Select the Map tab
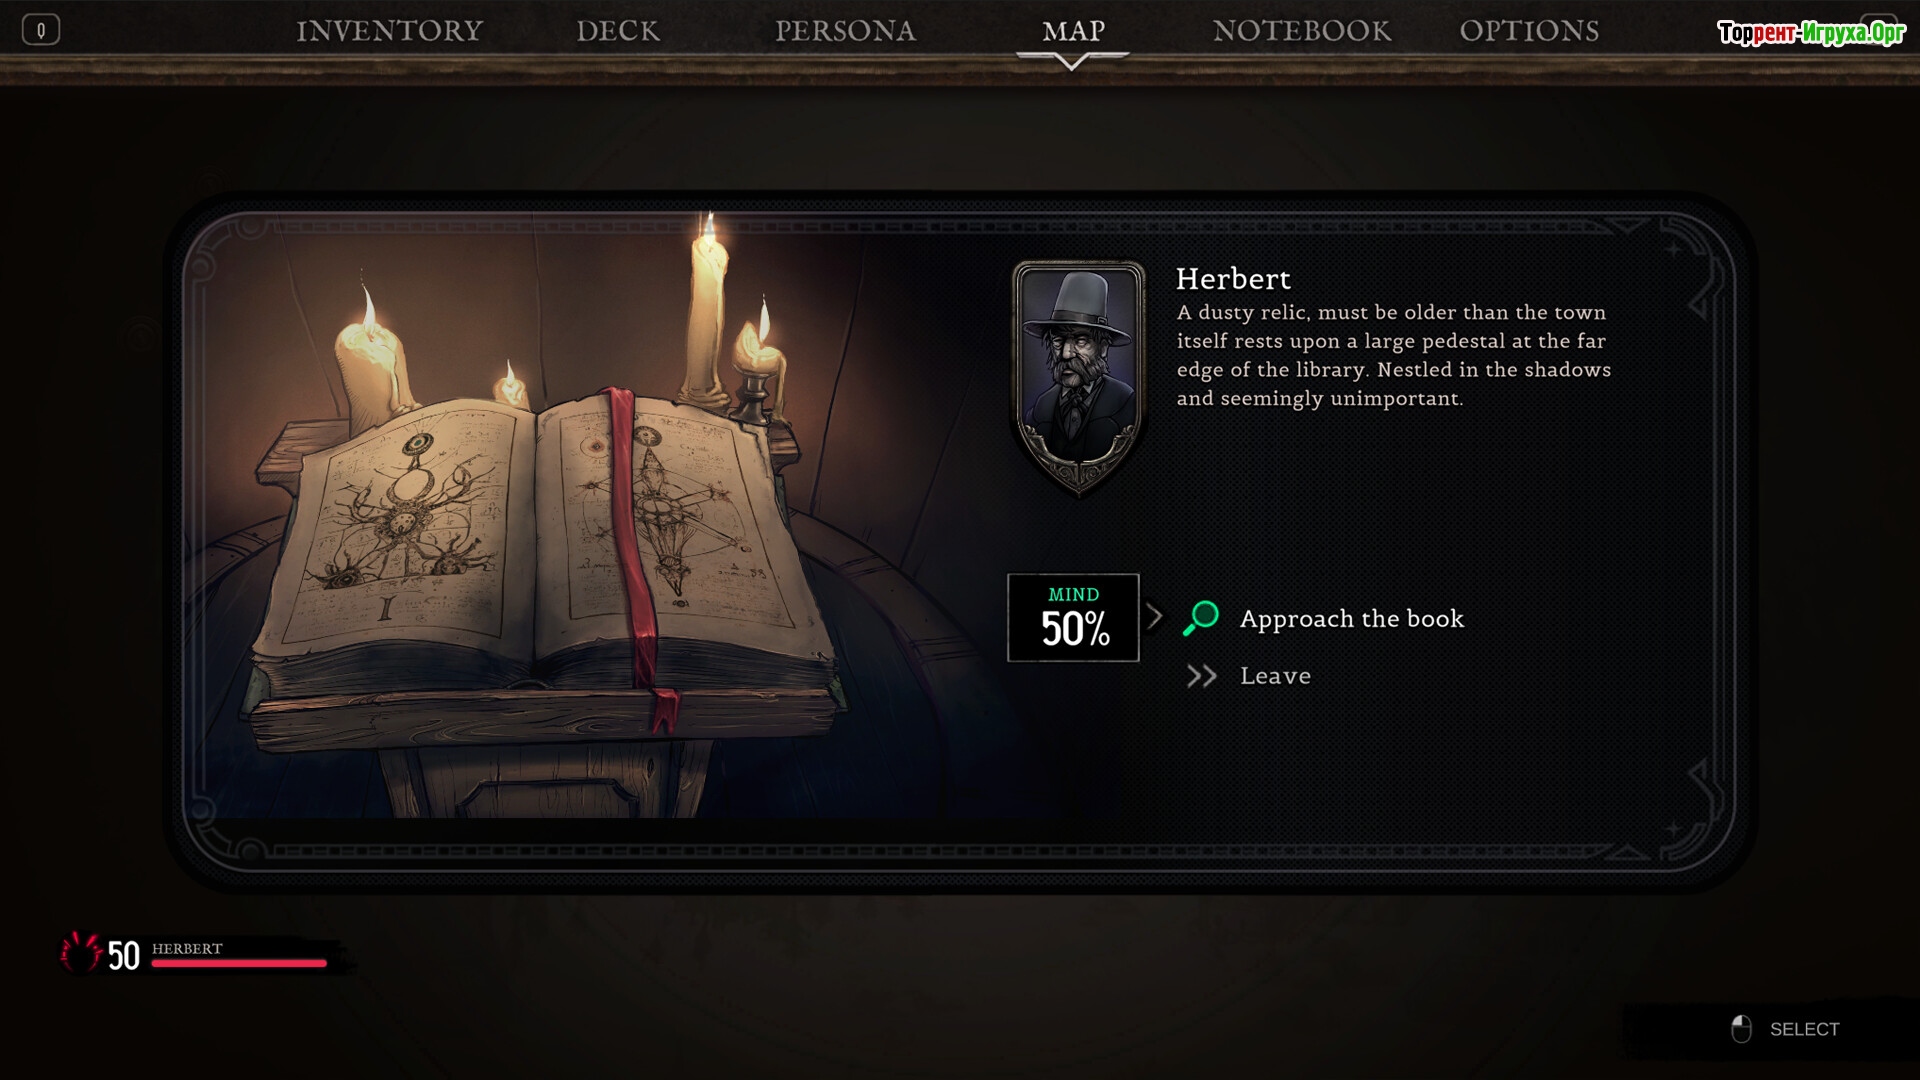Screen dimensions: 1920x1080 point(1073,31)
